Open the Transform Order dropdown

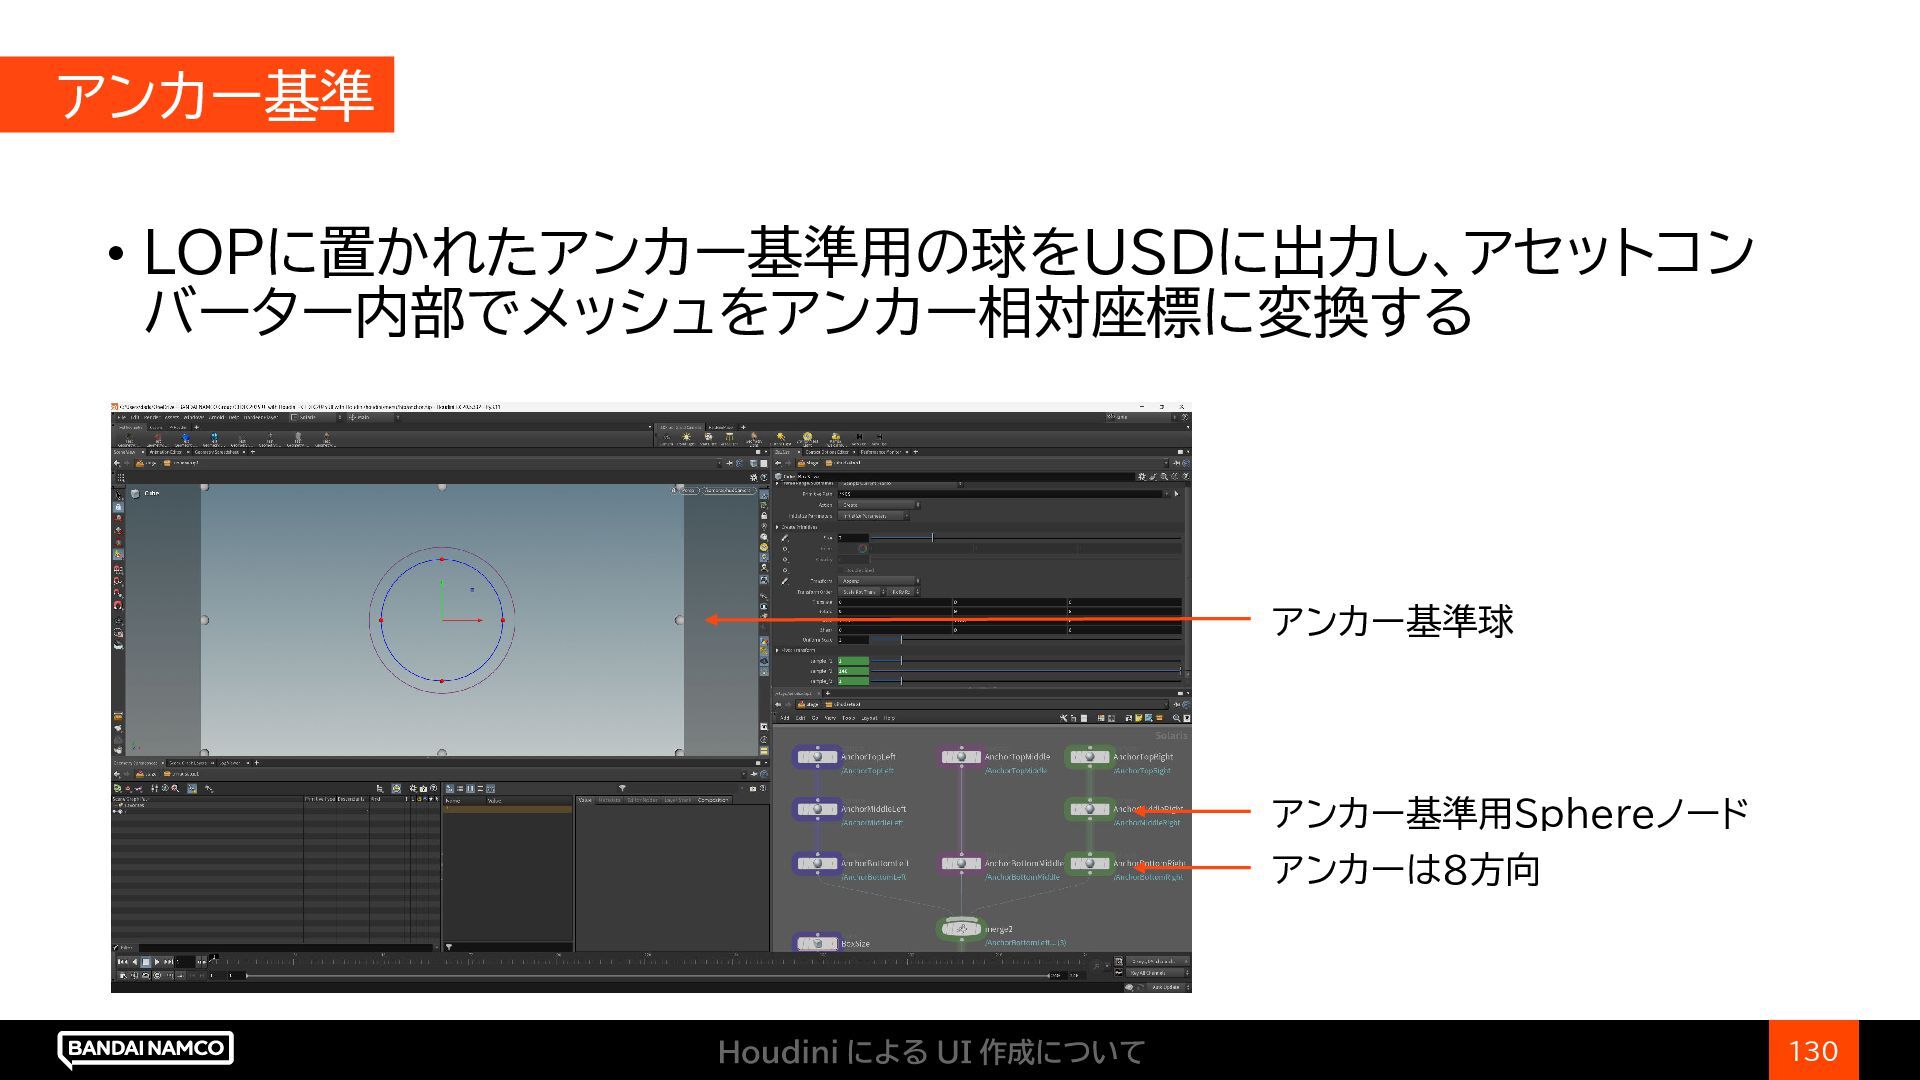861,592
